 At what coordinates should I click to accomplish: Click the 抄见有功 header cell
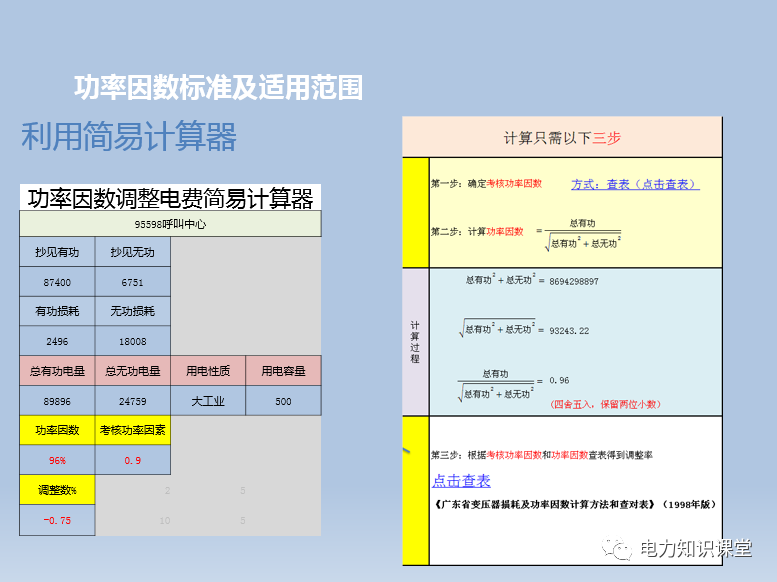pyautogui.click(x=57, y=252)
